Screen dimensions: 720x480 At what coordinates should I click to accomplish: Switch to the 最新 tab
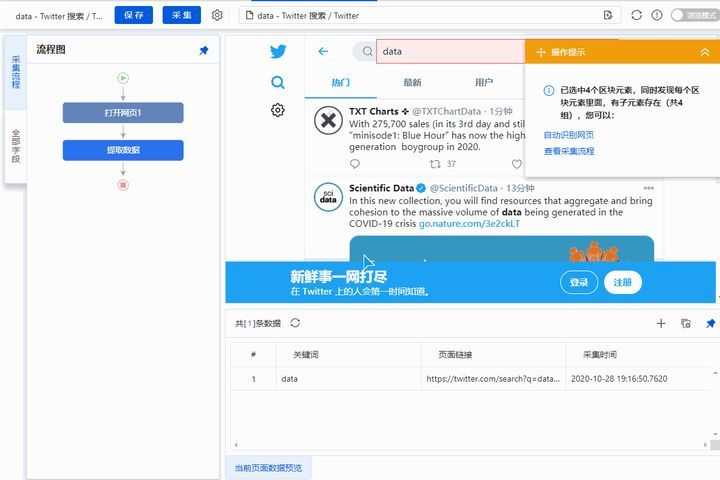point(412,83)
